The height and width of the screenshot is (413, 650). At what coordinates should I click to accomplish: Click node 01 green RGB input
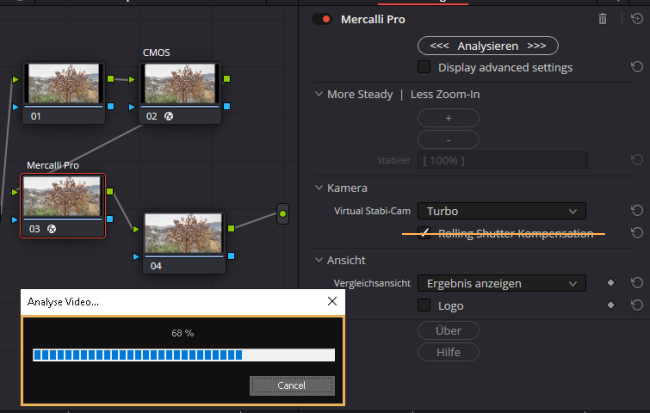15,79
